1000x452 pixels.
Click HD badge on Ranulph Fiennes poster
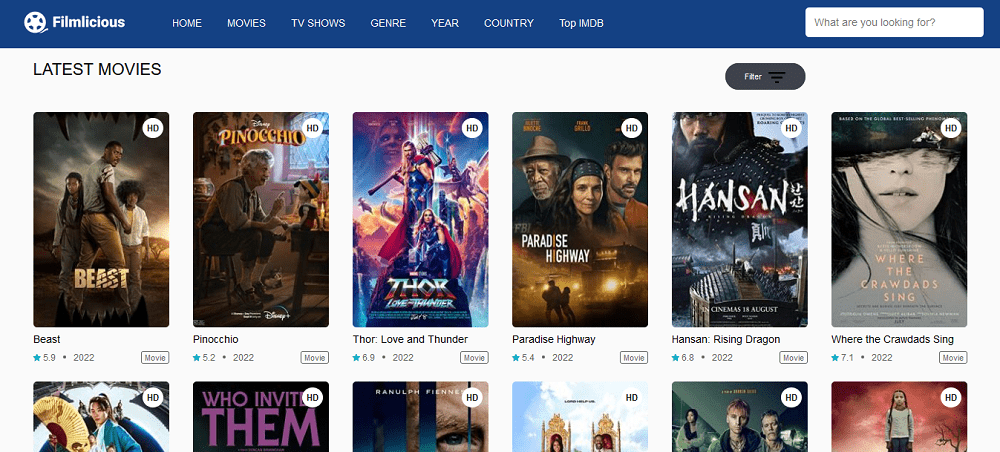[x=472, y=397]
